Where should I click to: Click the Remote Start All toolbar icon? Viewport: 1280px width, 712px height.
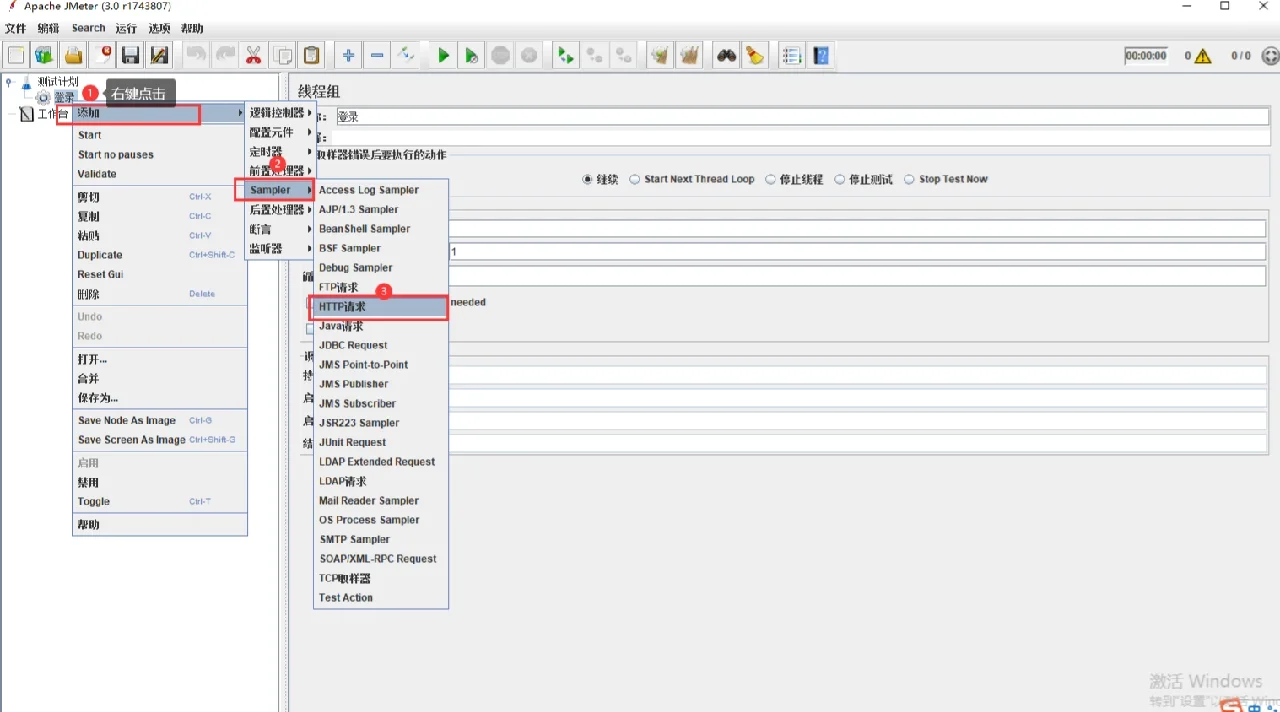(566, 55)
